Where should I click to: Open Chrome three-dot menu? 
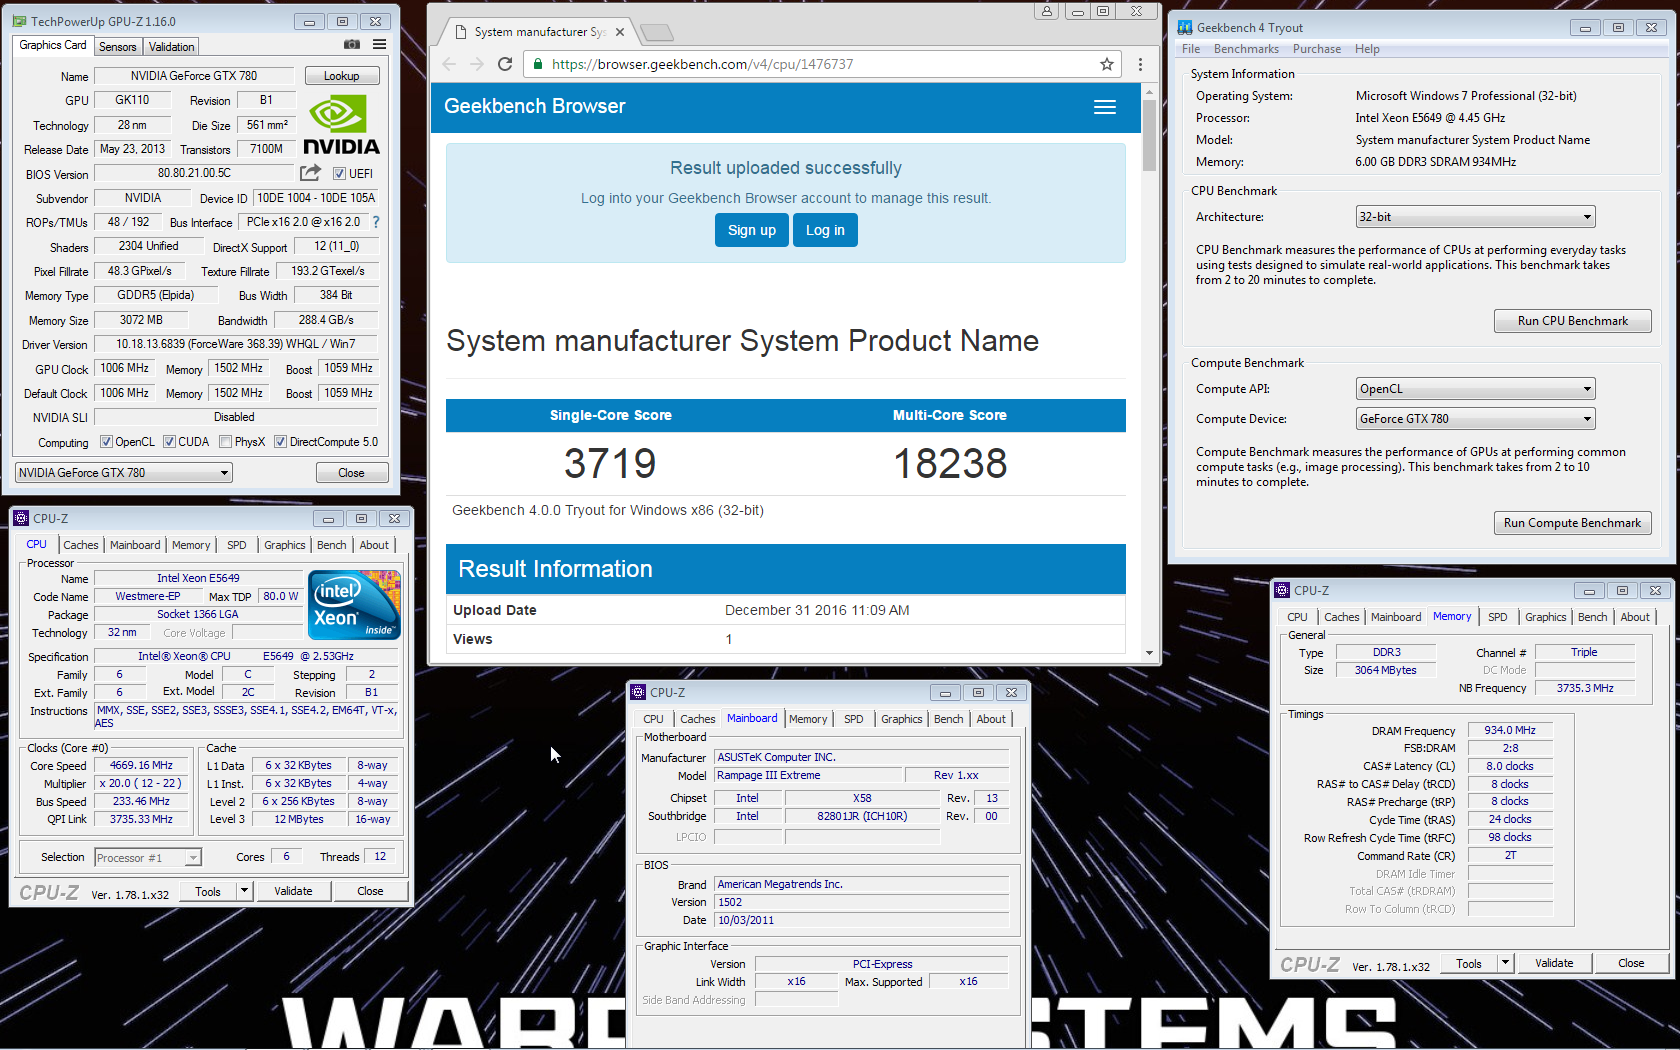1140,64
